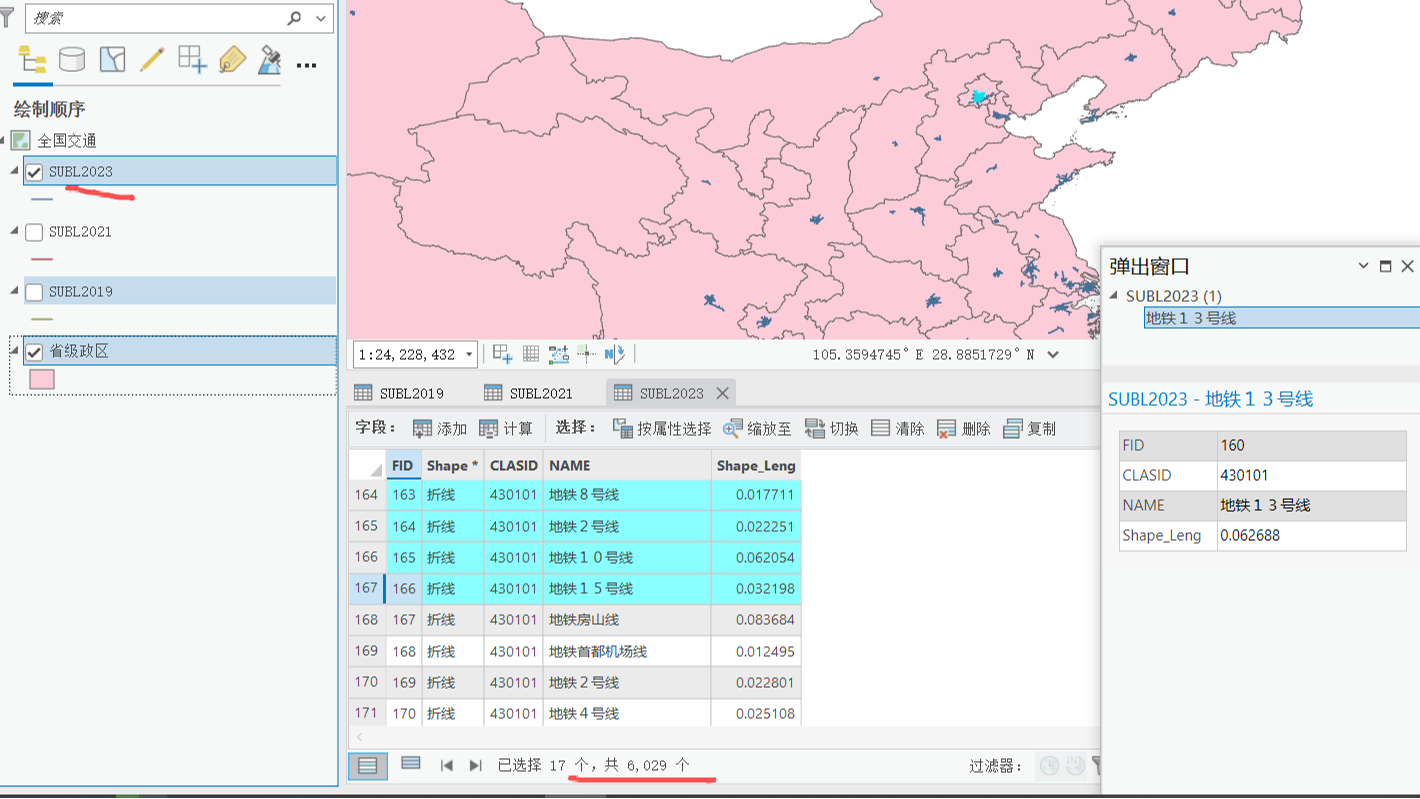
Task: Maximize the 弹出窗口 popup pane
Action: (x=1385, y=266)
